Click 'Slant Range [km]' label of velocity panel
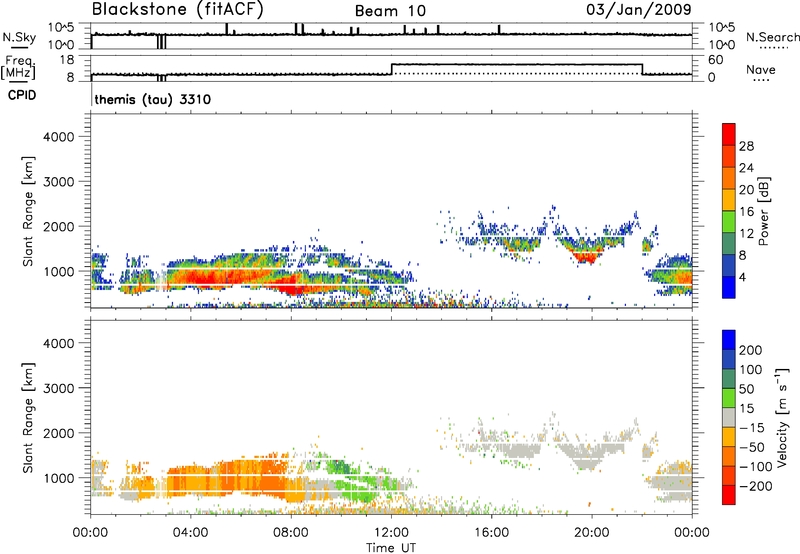 point(28,418)
